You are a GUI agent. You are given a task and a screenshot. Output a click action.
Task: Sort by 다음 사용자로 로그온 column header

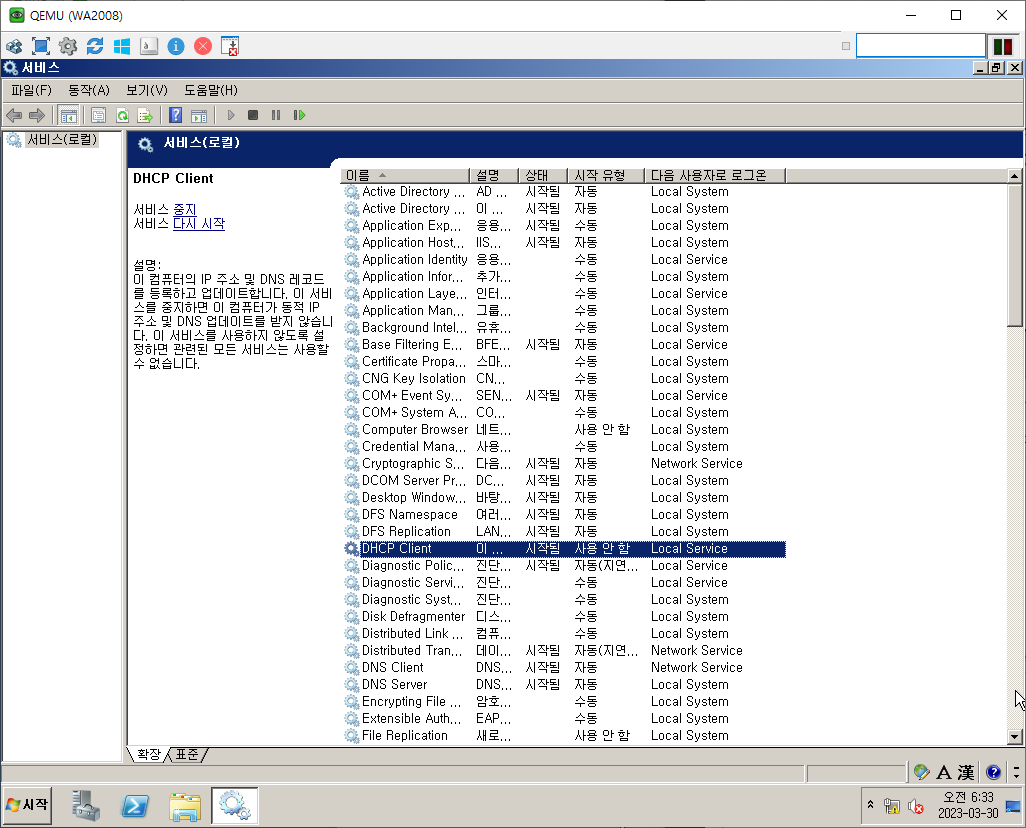point(715,175)
